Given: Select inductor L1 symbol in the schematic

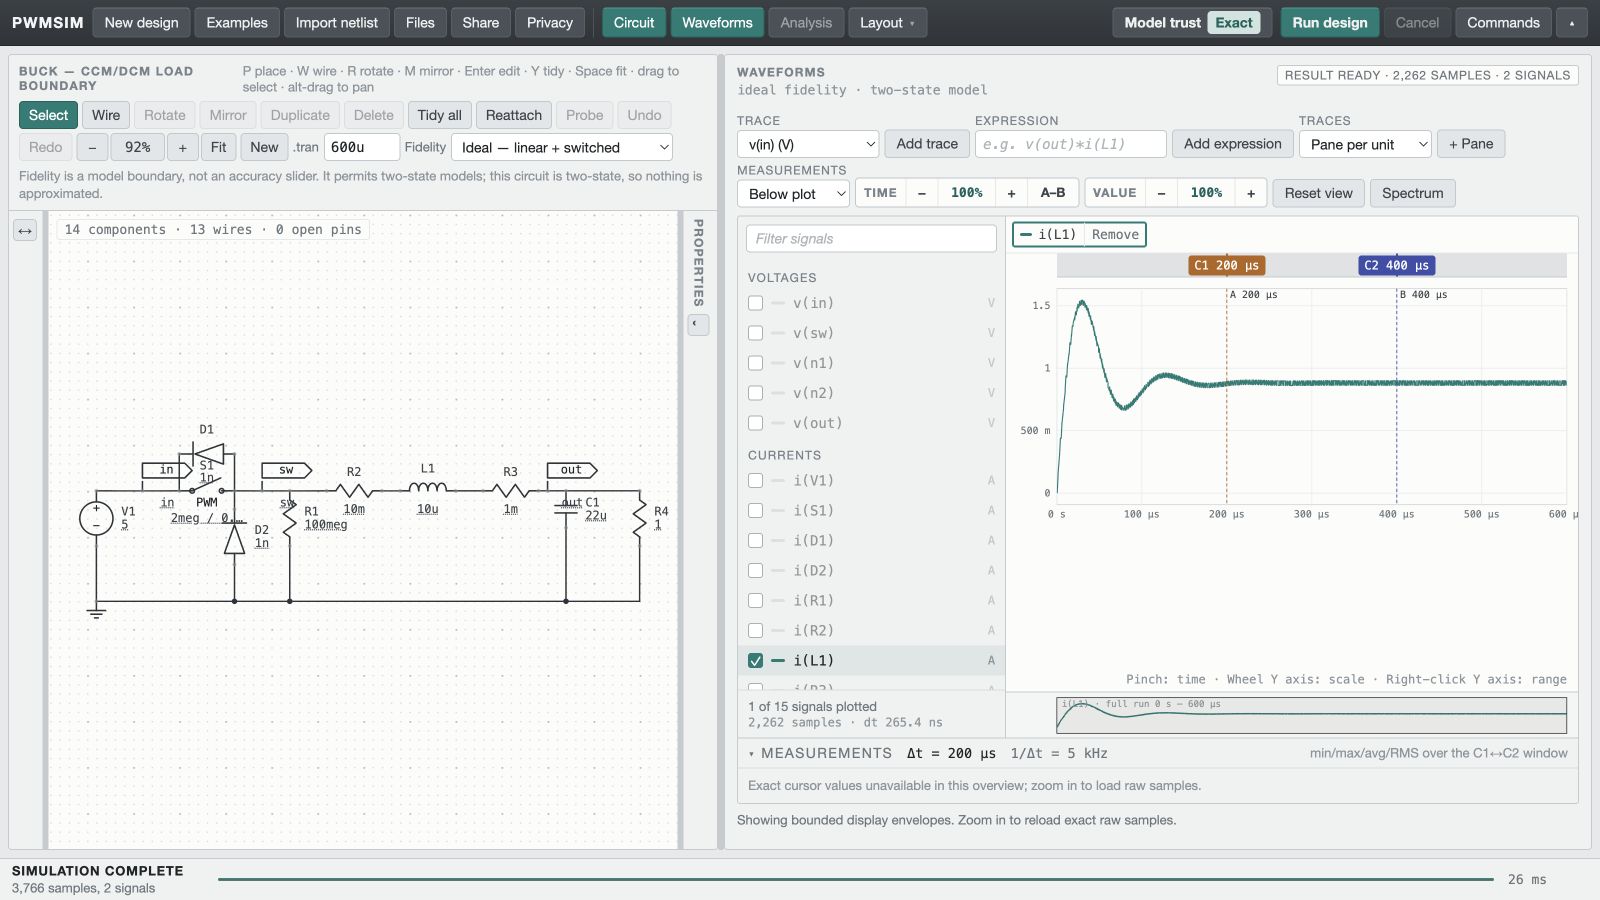Looking at the screenshot, I should coord(428,488).
